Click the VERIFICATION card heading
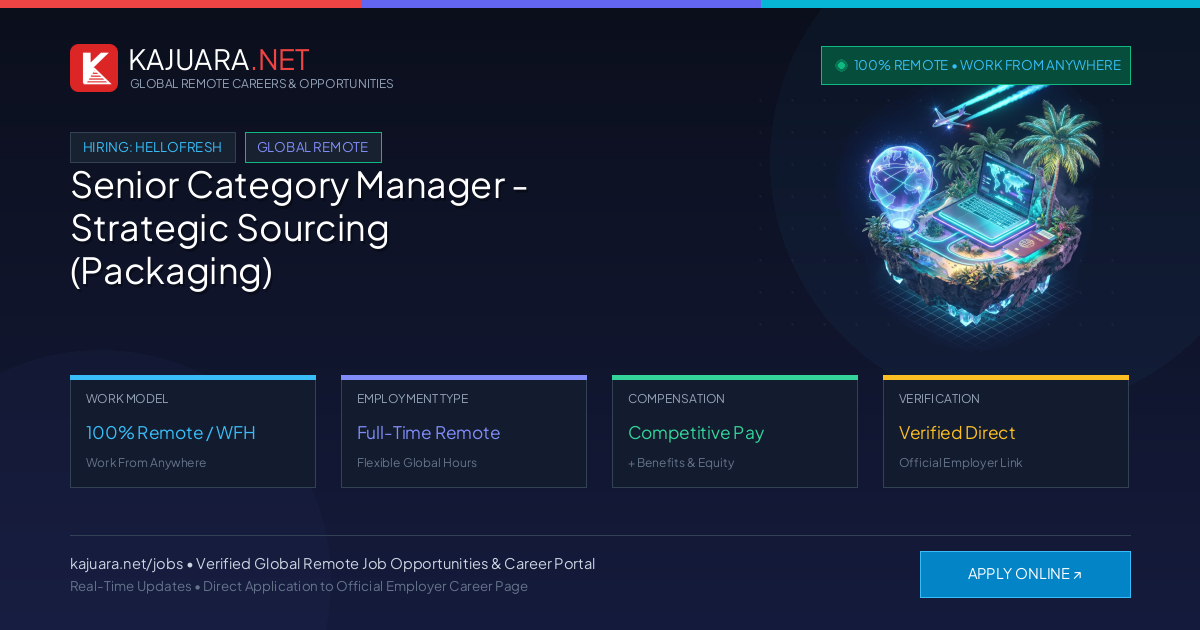Screen dimensions: 1200x630 point(939,399)
